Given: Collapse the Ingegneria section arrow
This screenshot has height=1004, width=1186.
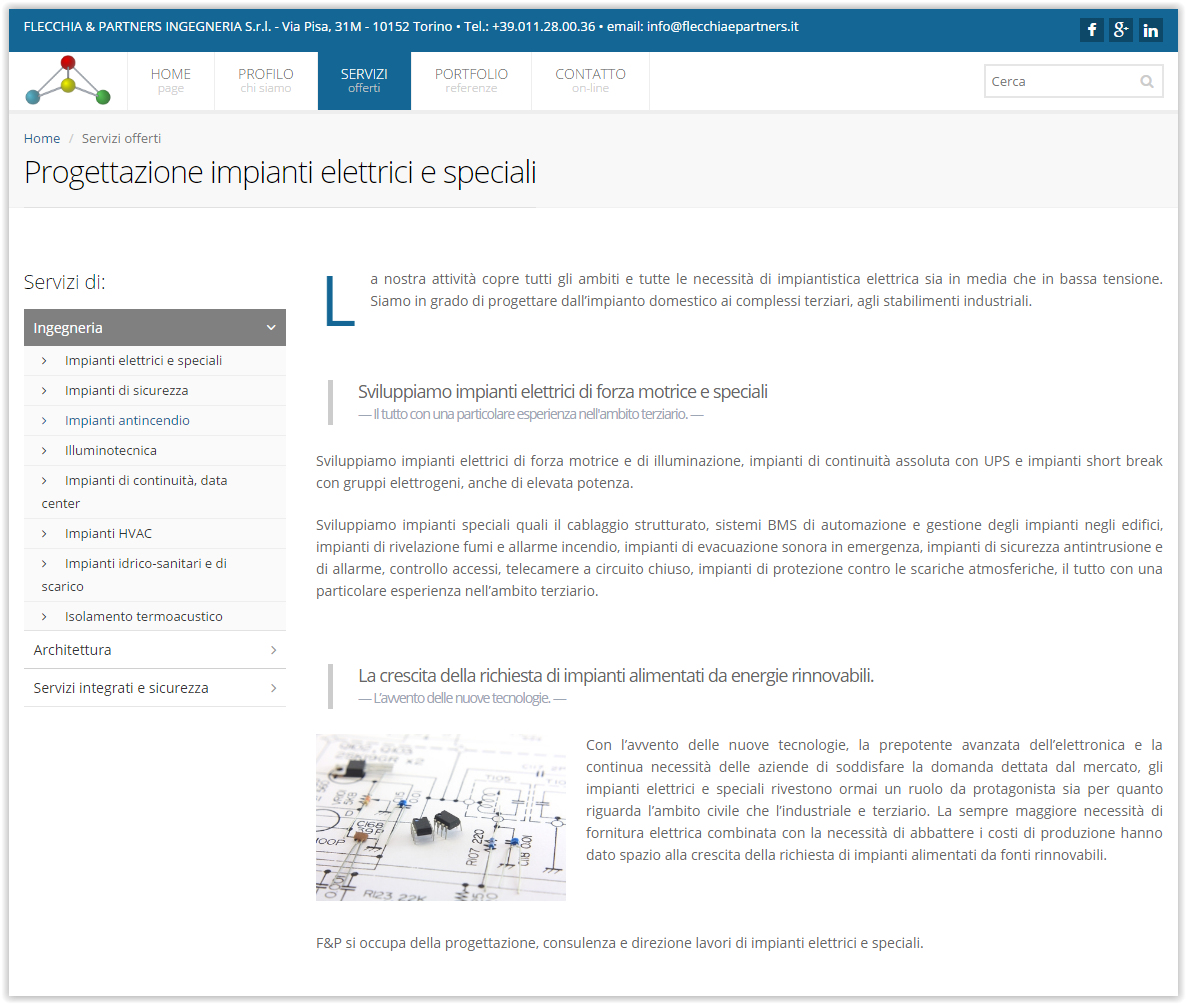Looking at the screenshot, I should point(272,328).
